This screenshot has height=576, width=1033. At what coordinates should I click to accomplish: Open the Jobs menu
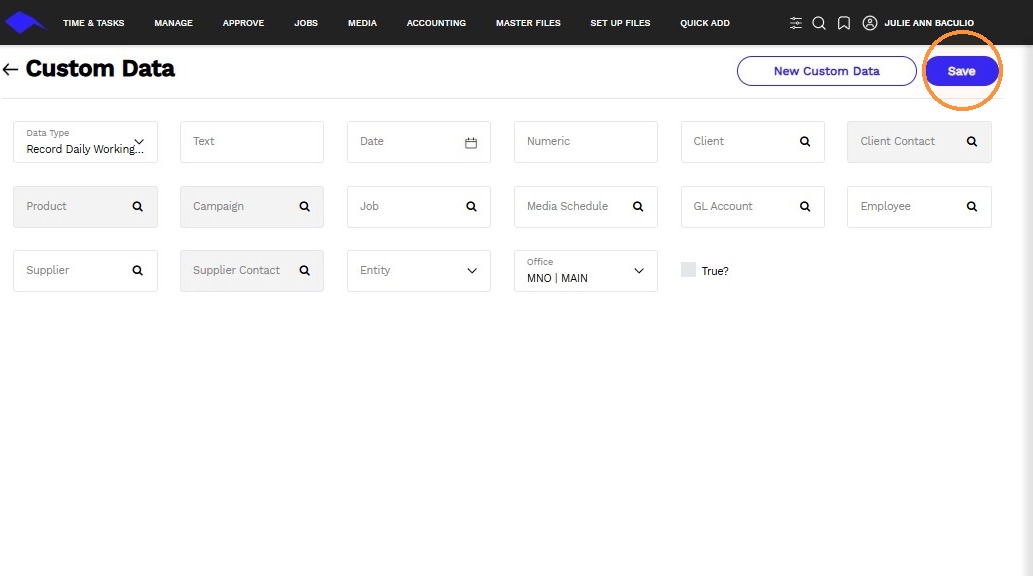click(306, 23)
